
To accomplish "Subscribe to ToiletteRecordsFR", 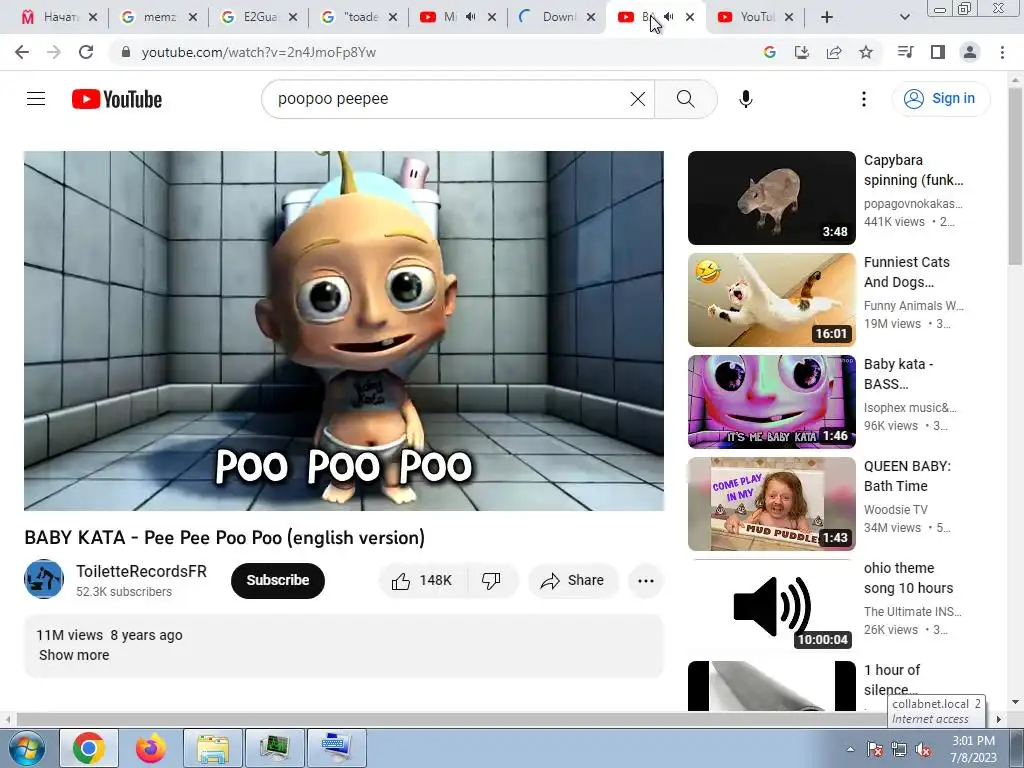I will [278, 581].
